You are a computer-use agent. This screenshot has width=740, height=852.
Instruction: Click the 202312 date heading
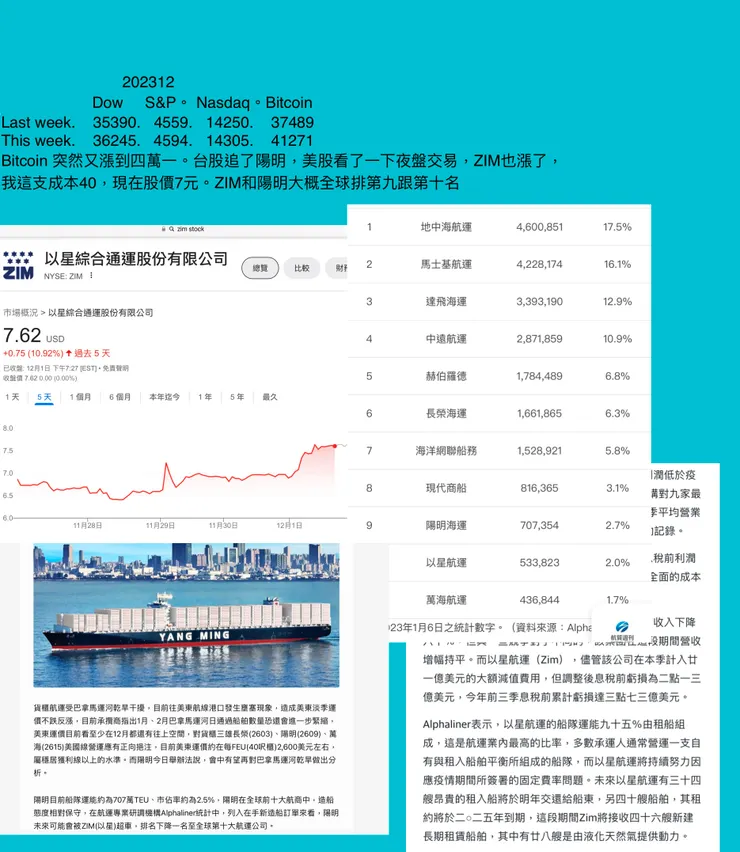(148, 82)
